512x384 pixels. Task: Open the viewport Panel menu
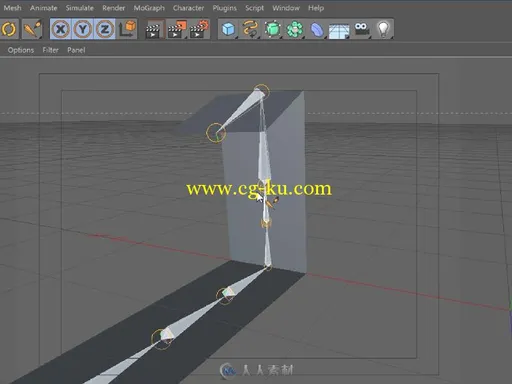(x=76, y=50)
